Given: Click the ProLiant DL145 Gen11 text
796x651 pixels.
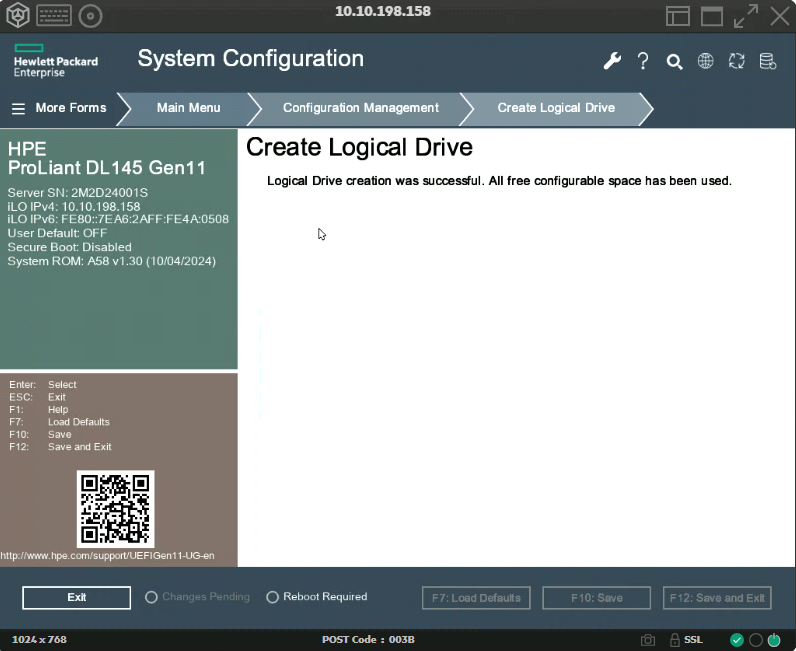Looking at the screenshot, I should pos(107,168).
